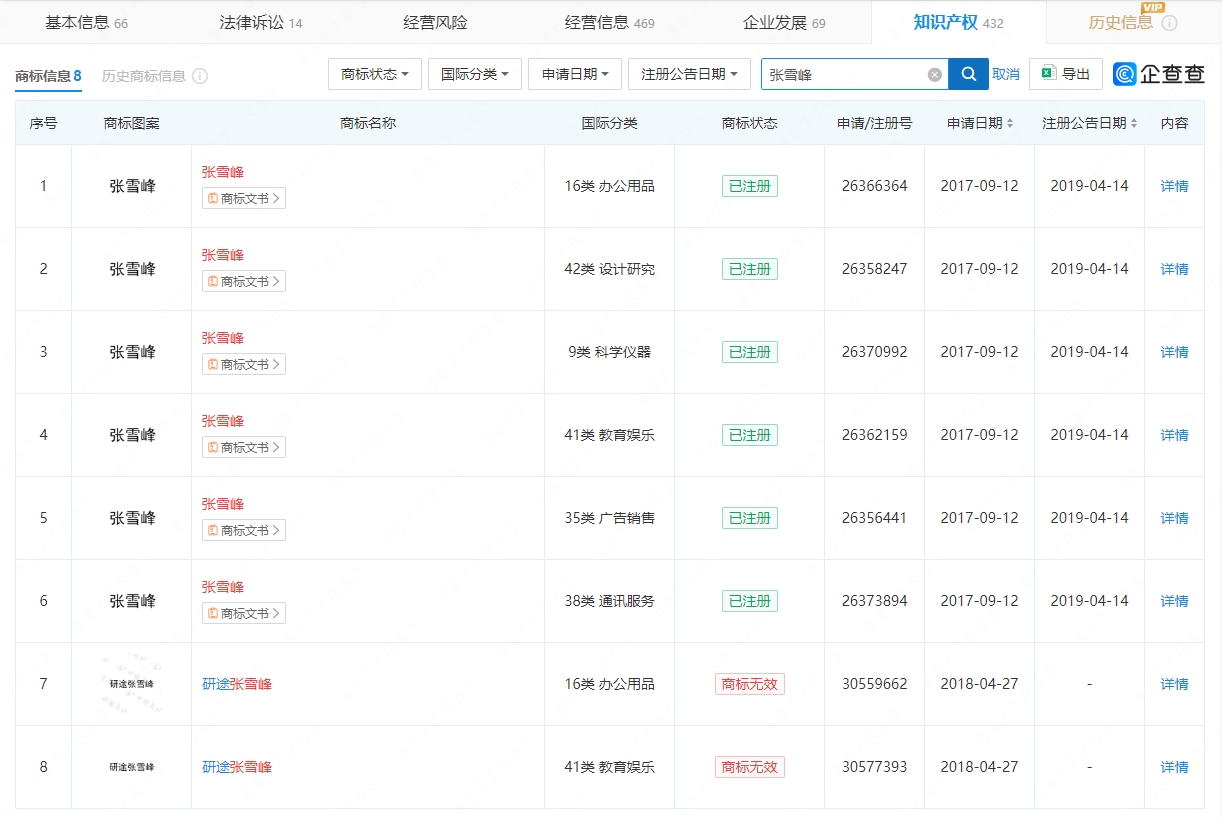Open 商标文书 for row 2
Screen dimensions: 1222x818
coord(244,281)
